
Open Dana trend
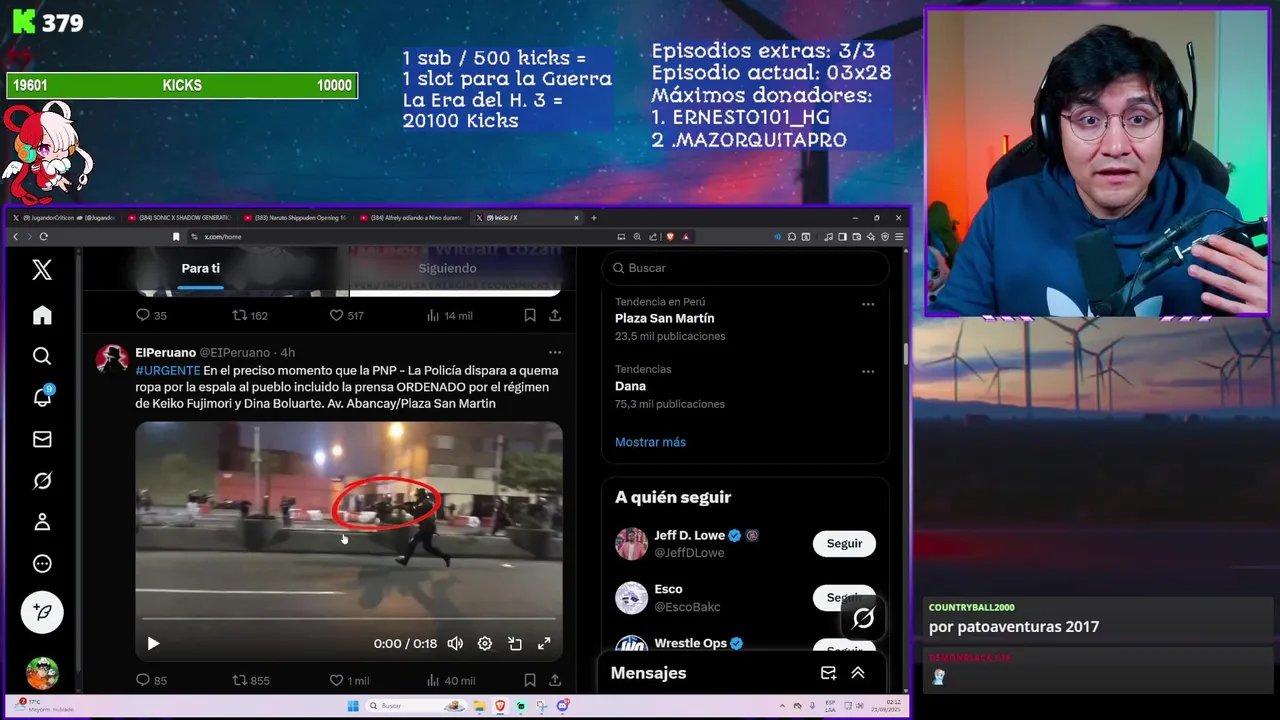pos(630,386)
